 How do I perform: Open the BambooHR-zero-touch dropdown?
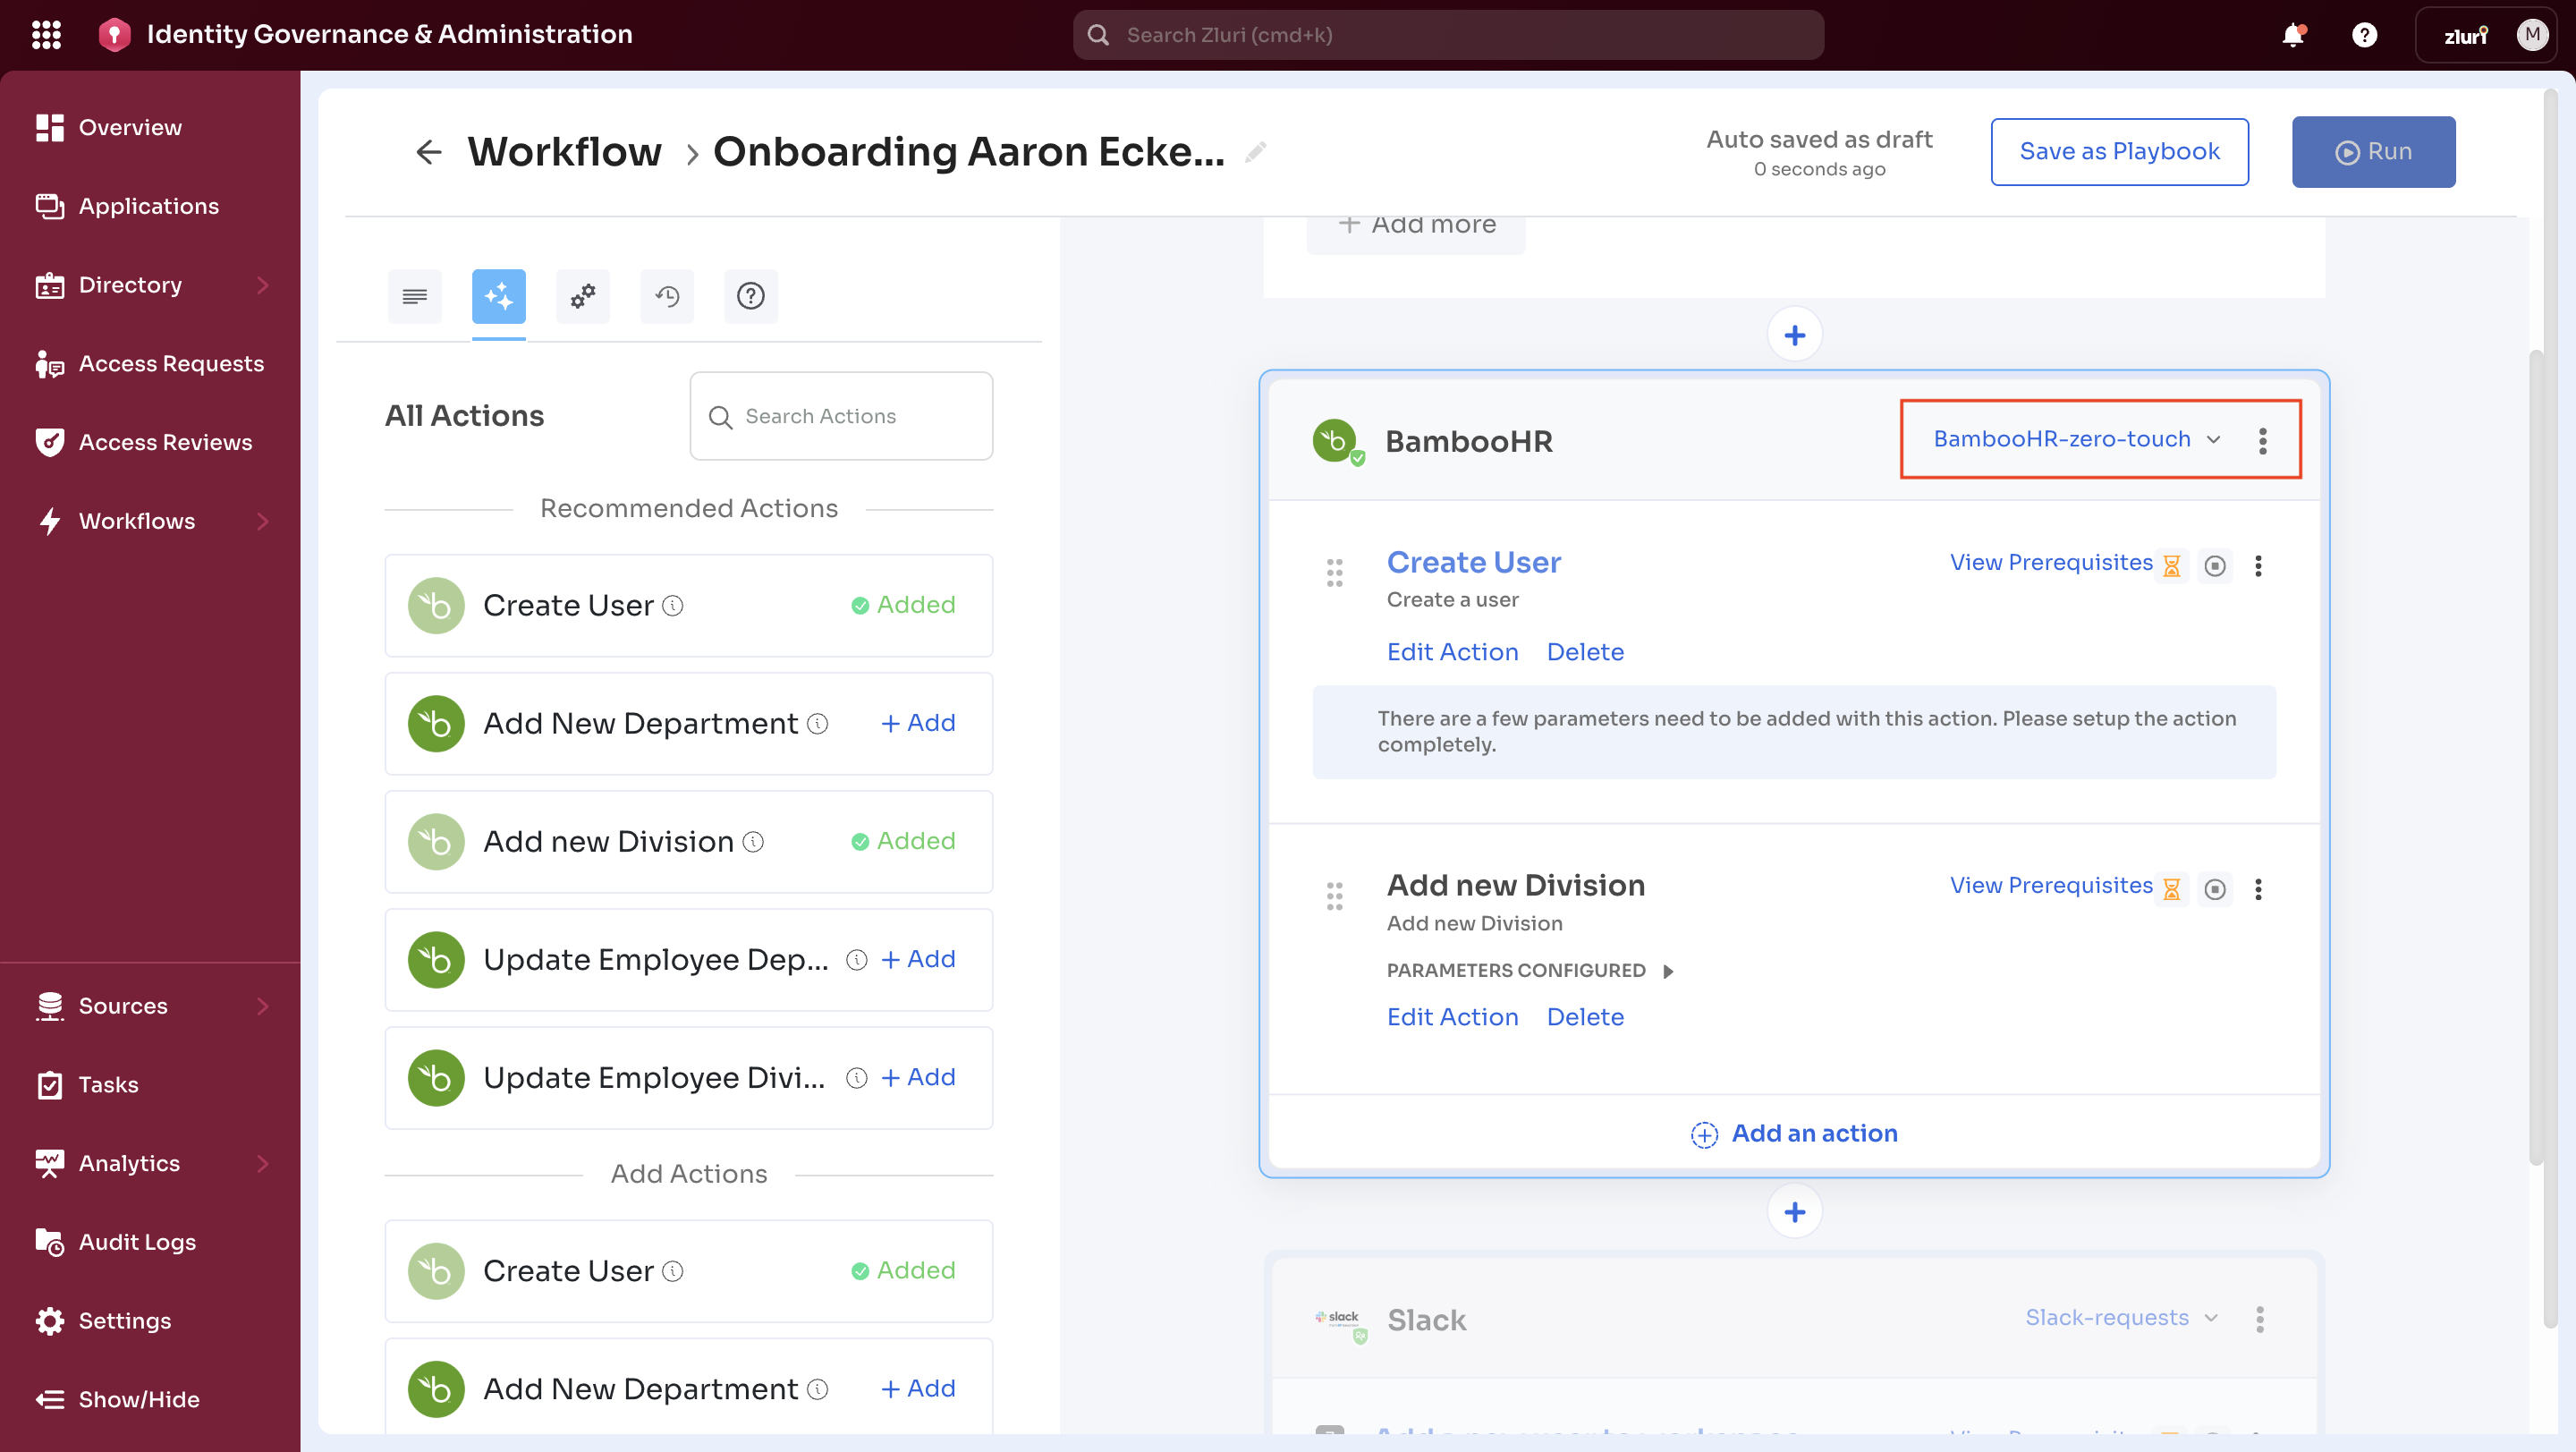(2076, 439)
